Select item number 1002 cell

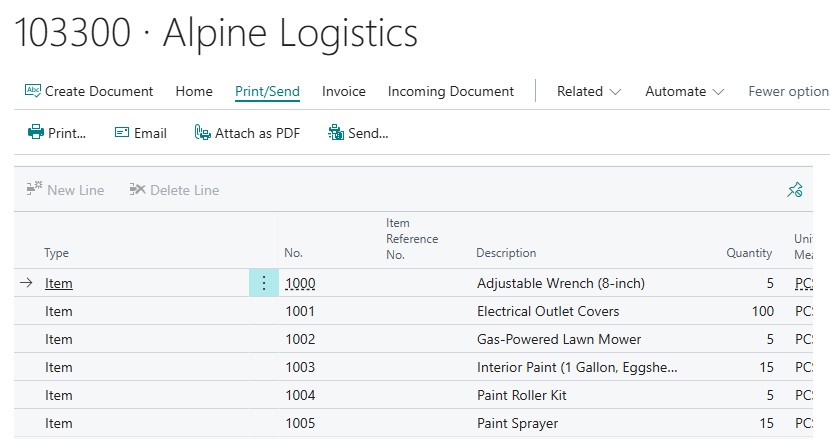point(300,339)
